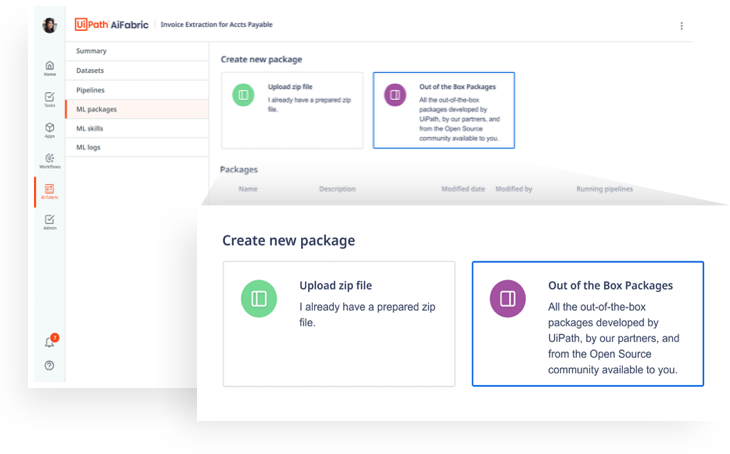Click the UiPath AiFabric logo
Image resolution: width=730 pixels, height=454 pixels.
[x=112, y=24]
